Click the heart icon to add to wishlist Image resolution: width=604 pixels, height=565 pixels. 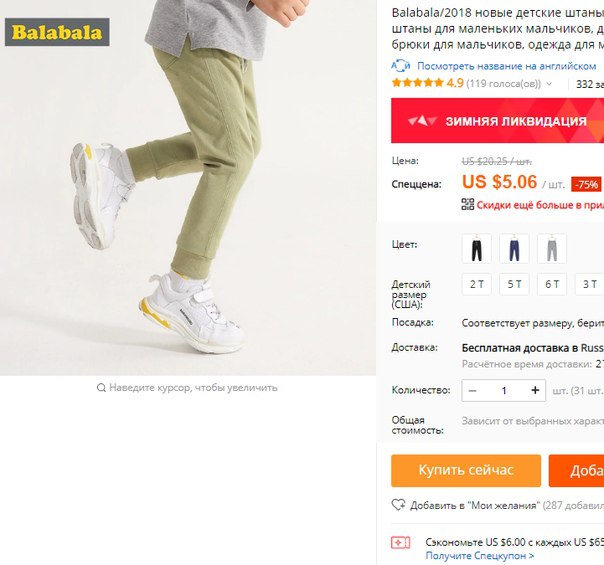[398, 505]
